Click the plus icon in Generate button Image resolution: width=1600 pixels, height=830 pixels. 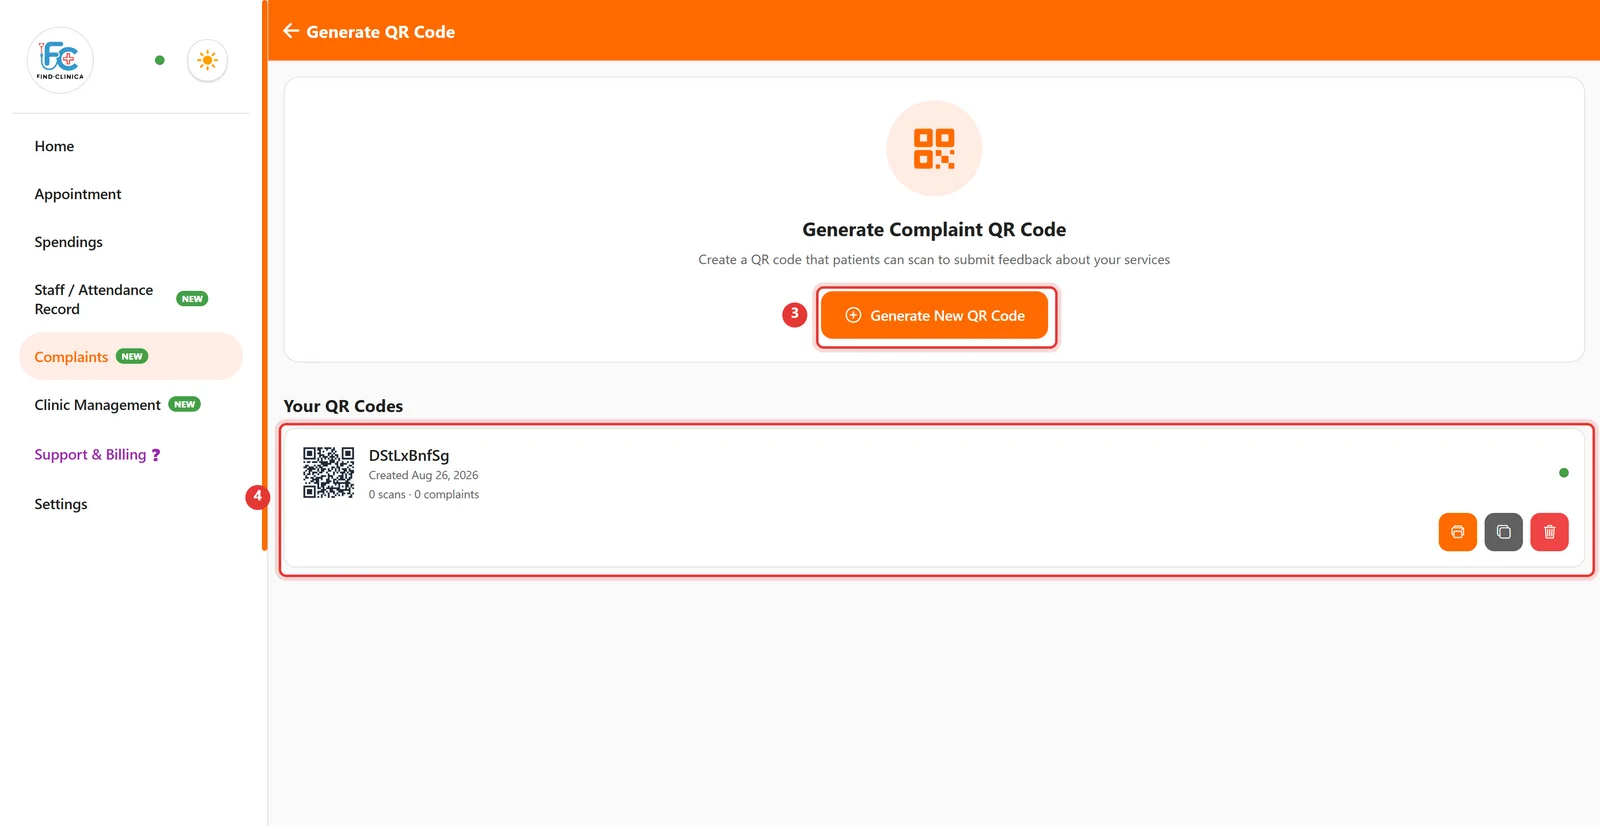(853, 315)
